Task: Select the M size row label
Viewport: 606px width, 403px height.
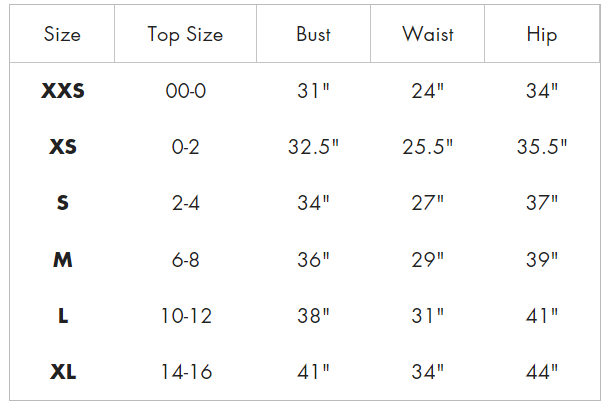Action: pos(63,259)
